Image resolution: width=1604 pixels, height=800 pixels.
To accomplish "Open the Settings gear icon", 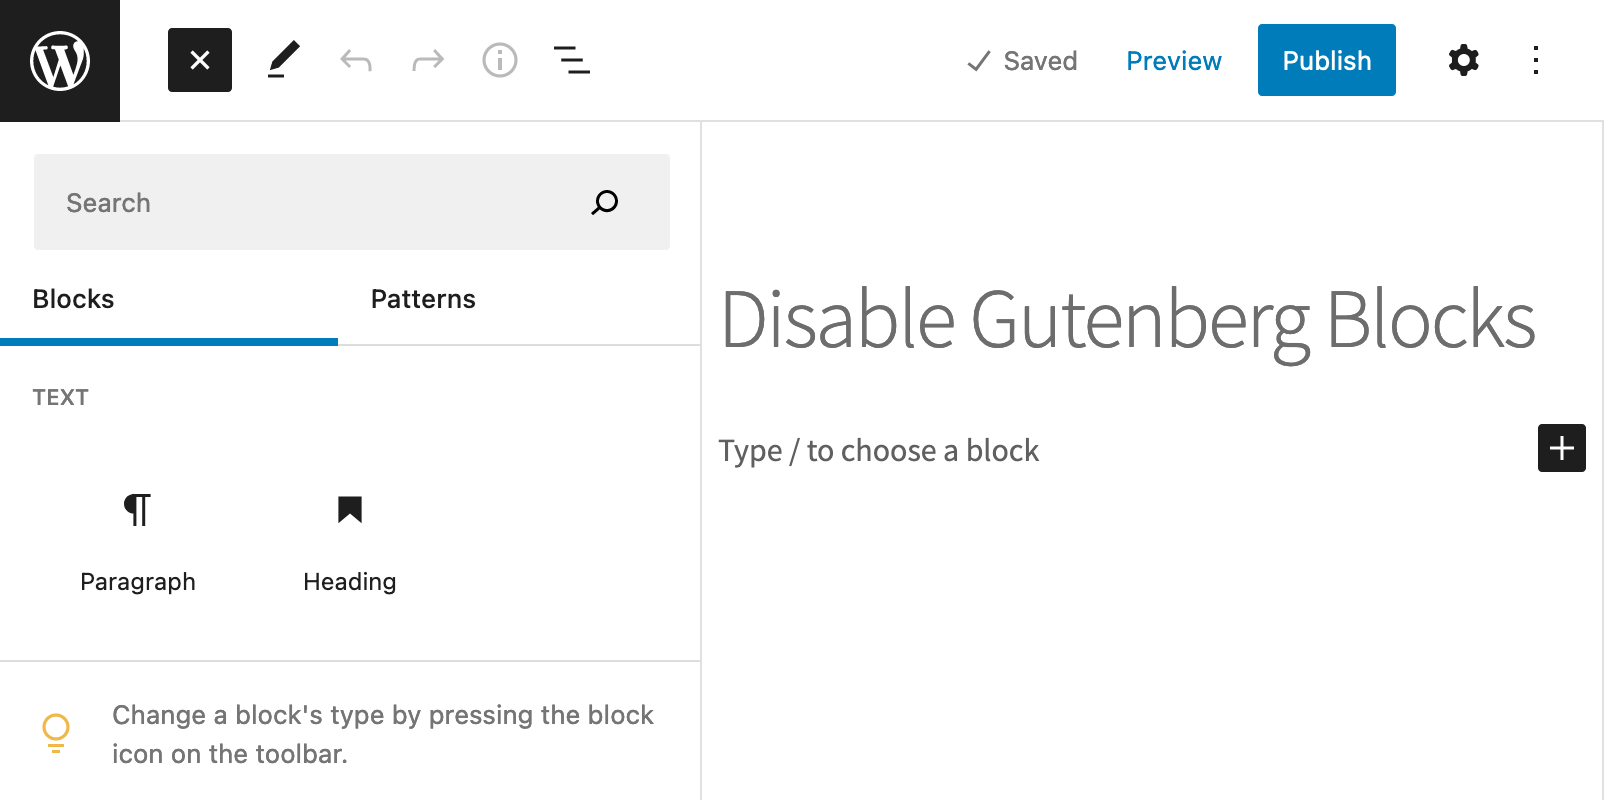I will 1462,60.
